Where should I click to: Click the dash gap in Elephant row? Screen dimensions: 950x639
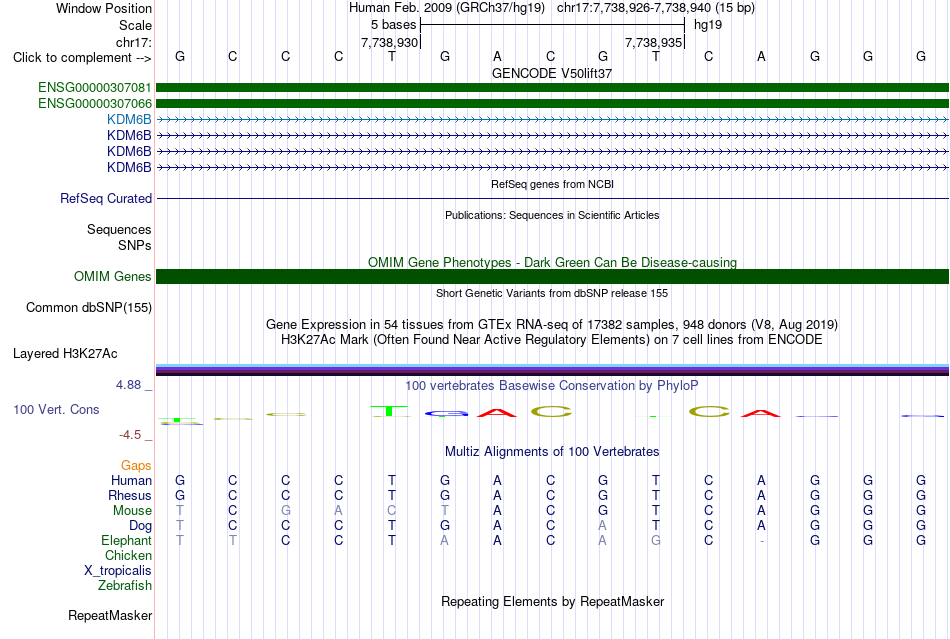point(762,541)
